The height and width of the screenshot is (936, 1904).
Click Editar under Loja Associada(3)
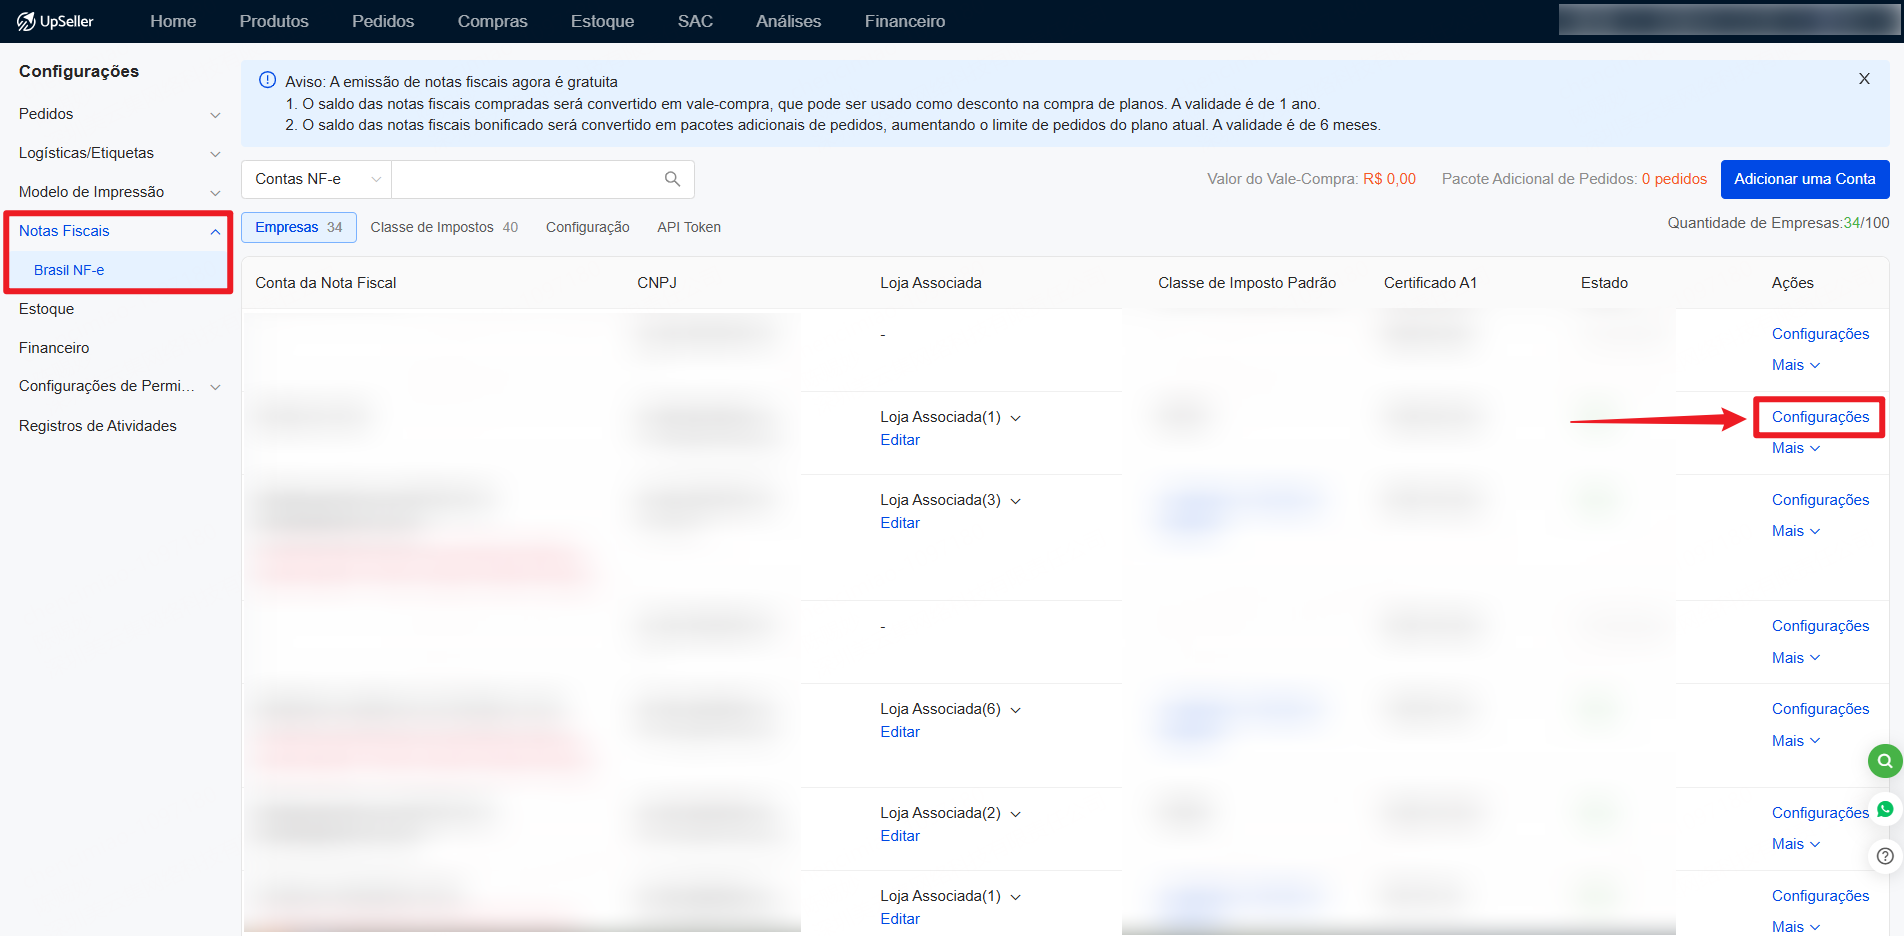coord(900,523)
